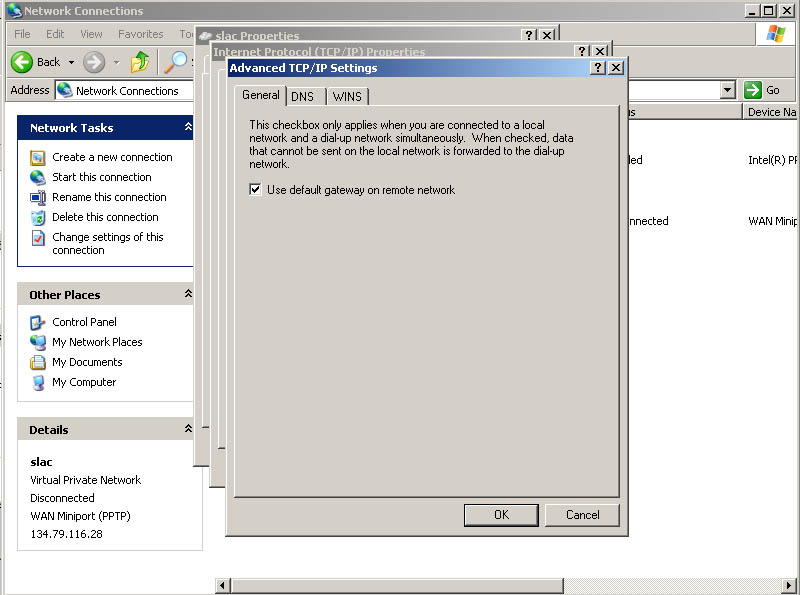Click the Back button label
The image size is (800, 595).
(x=48, y=62)
